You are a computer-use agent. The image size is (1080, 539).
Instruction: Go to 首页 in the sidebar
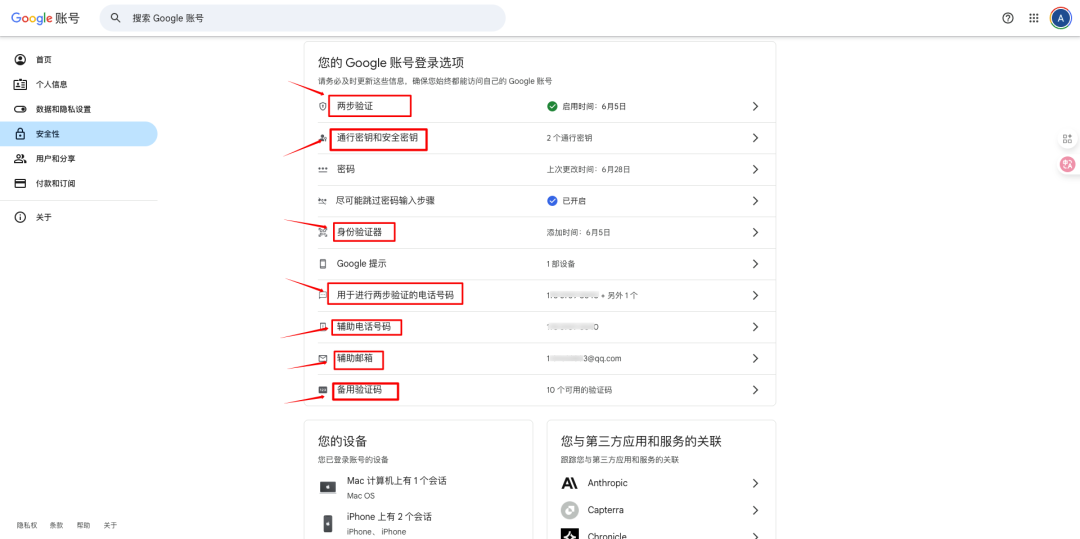79,60
